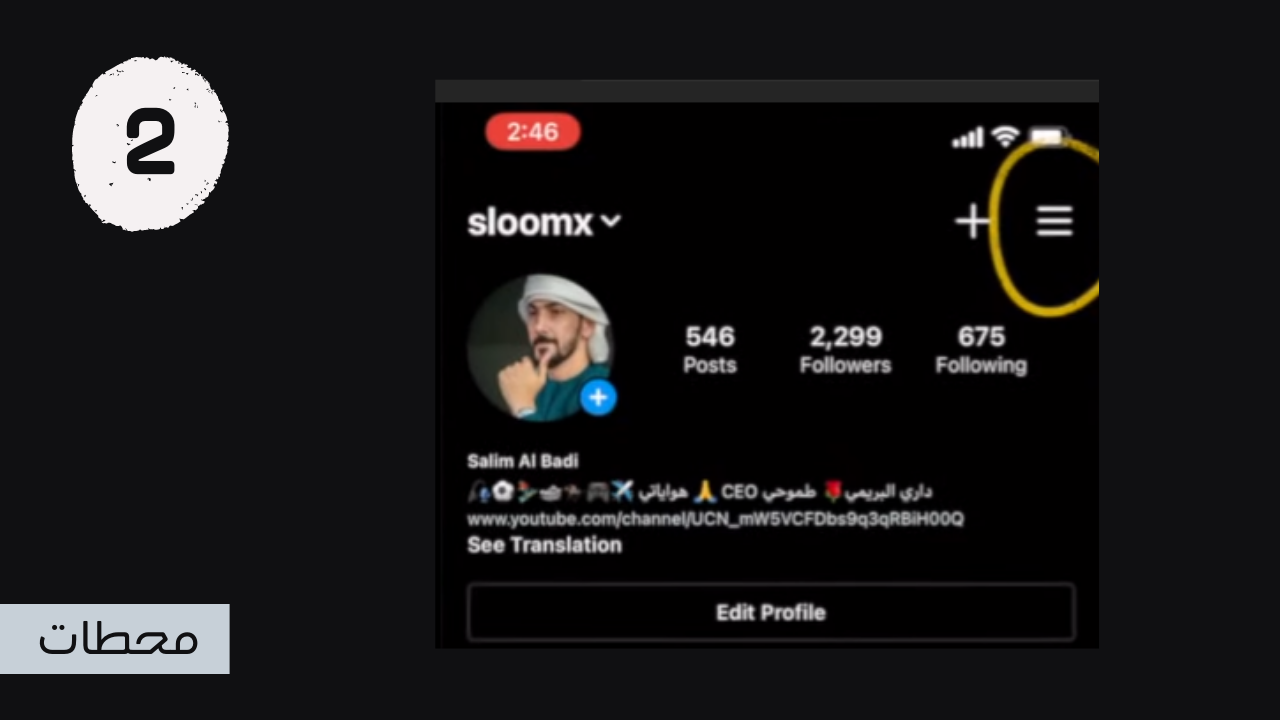Tap the sloomx username header
1280x720 pixels.
pos(531,222)
